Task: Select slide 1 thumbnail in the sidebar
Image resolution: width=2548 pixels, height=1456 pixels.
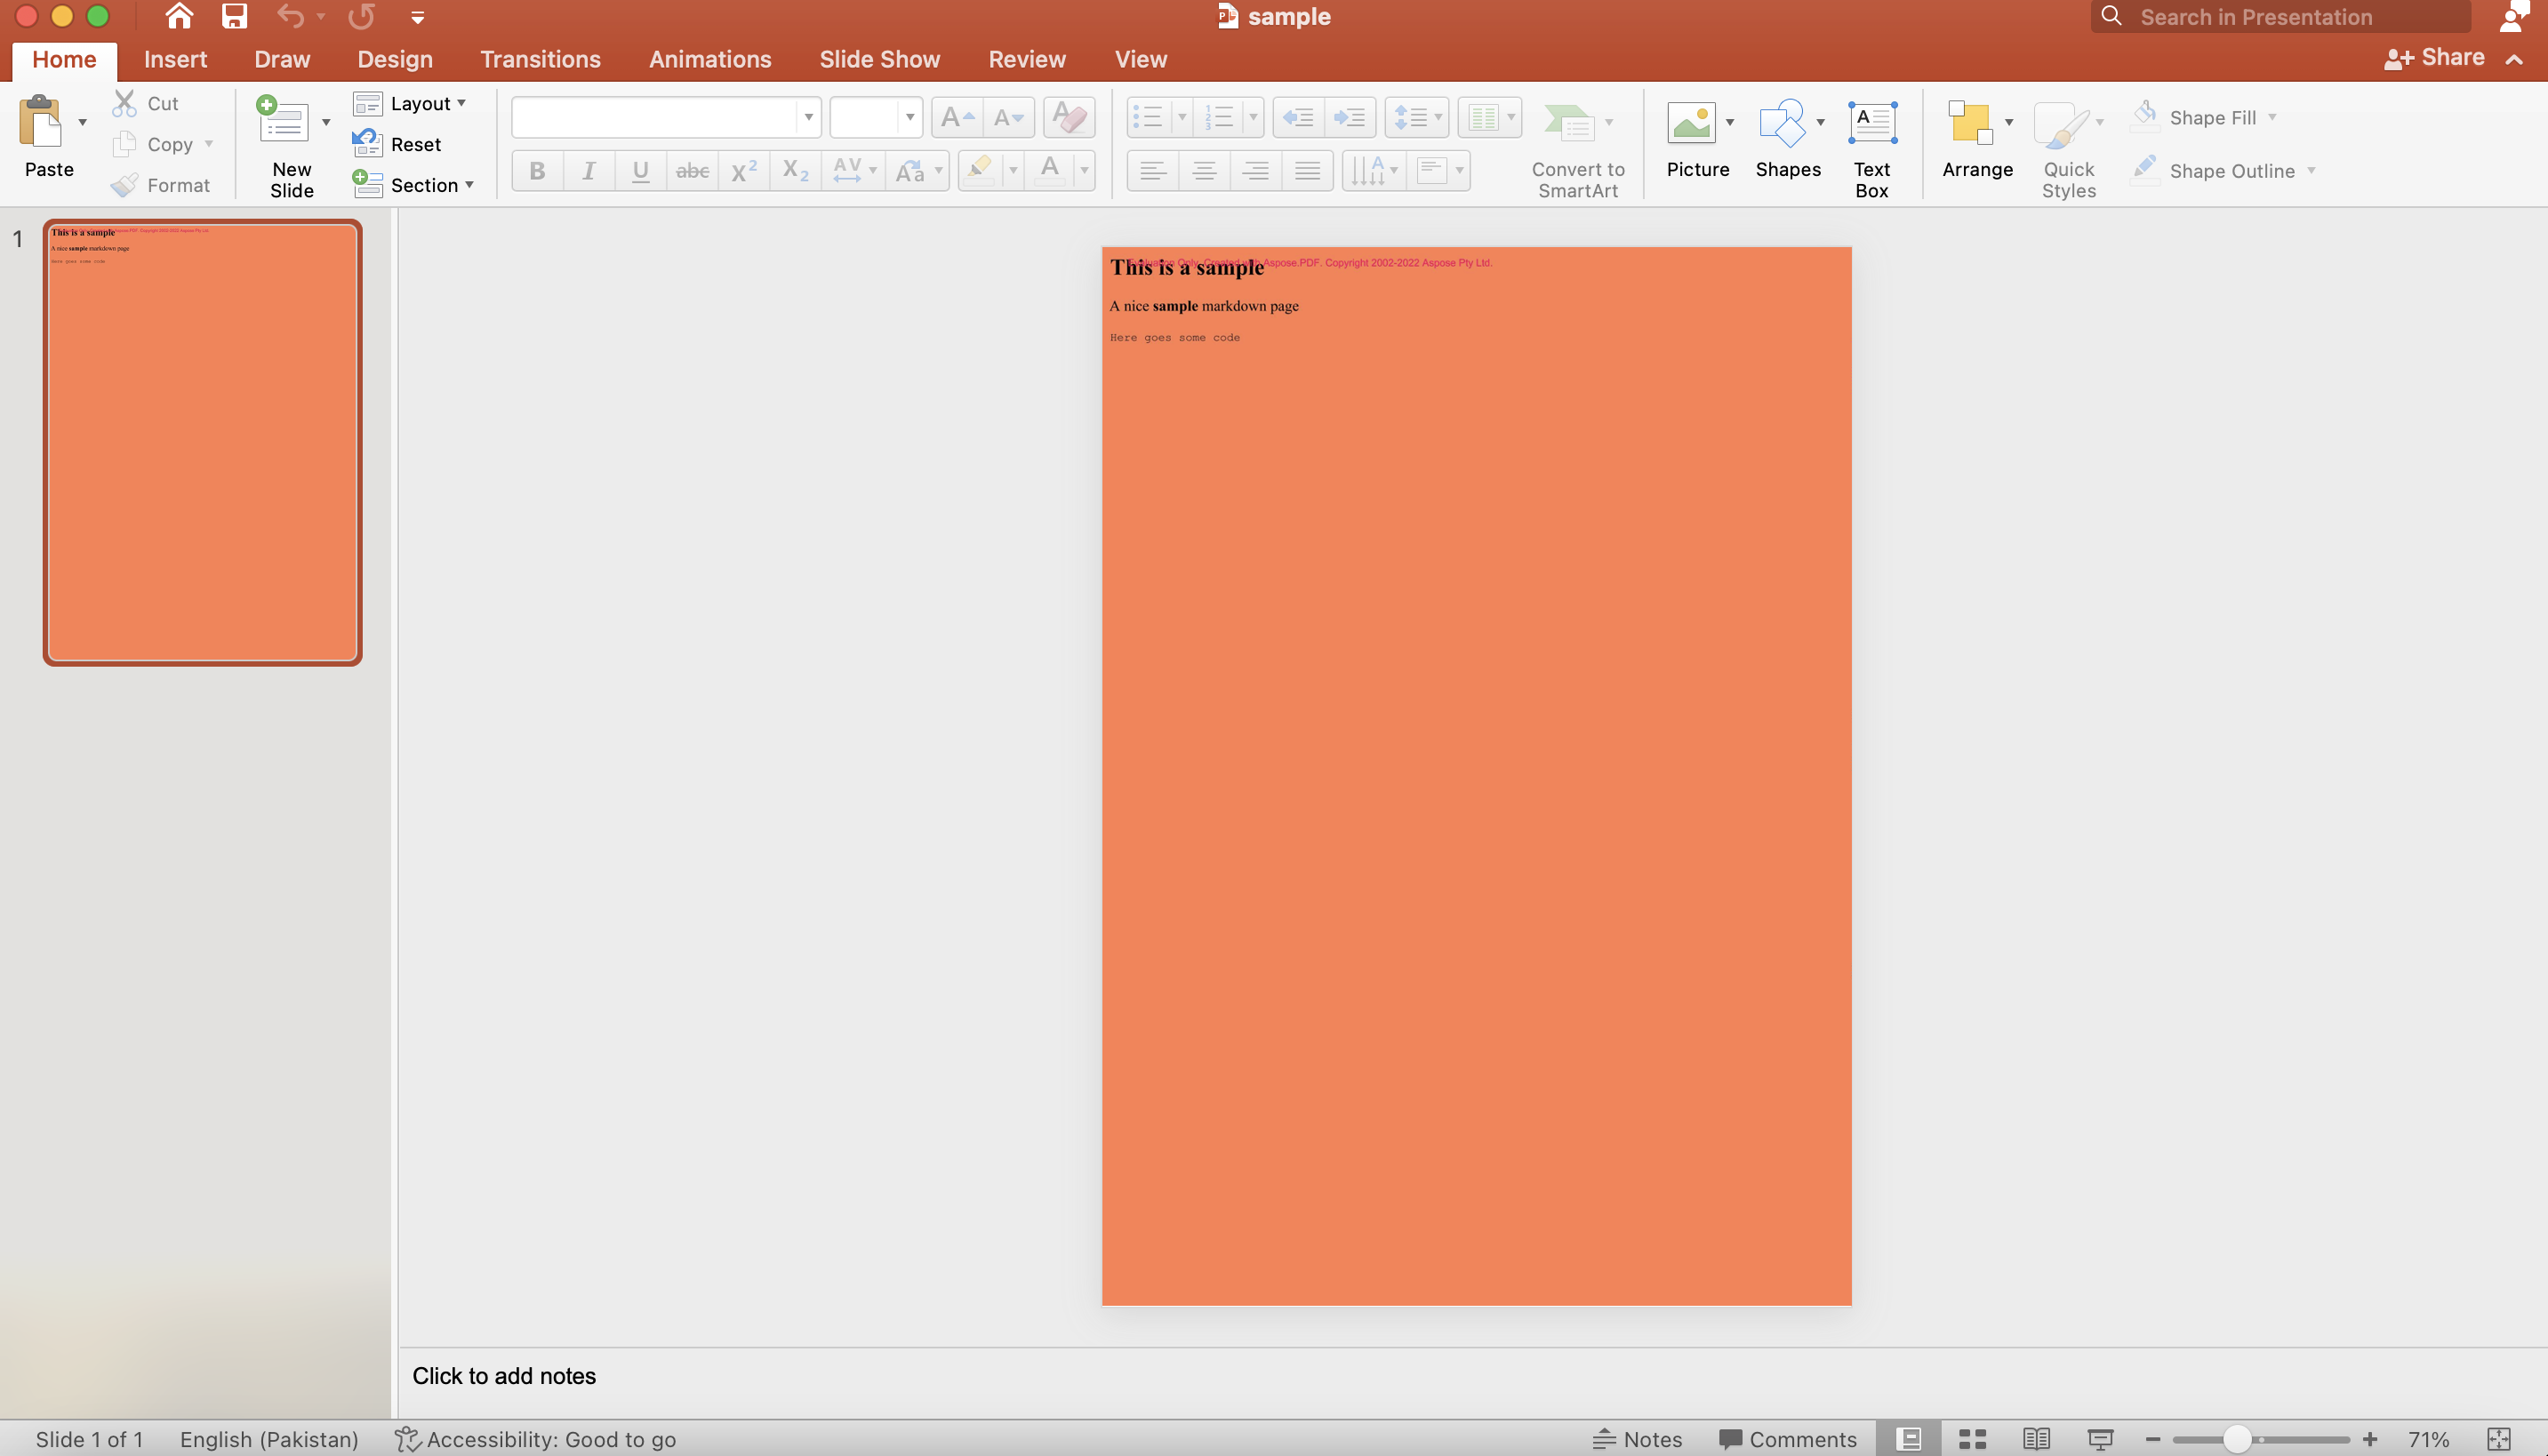Action: coord(201,443)
